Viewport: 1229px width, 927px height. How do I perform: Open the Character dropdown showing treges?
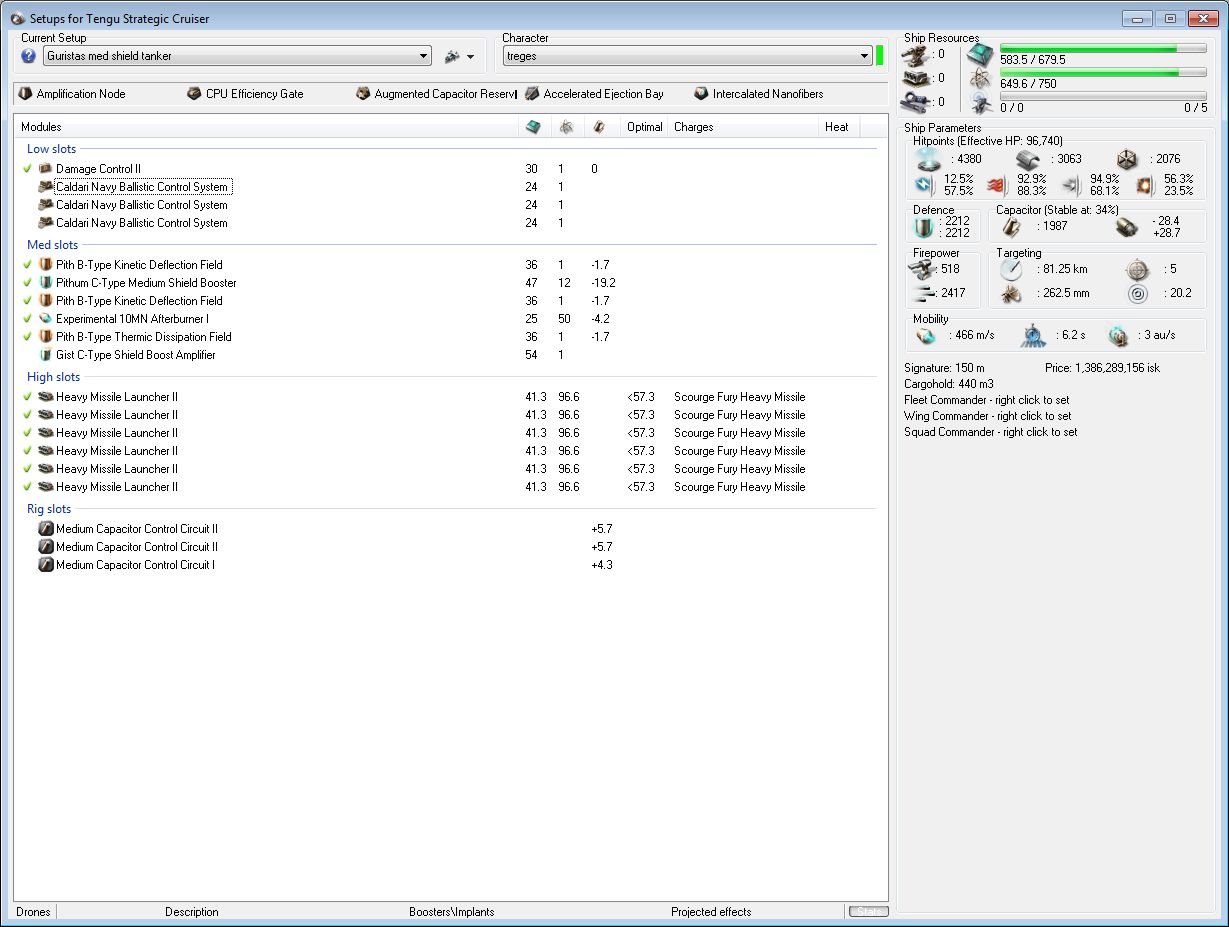(x=688, y=56)
